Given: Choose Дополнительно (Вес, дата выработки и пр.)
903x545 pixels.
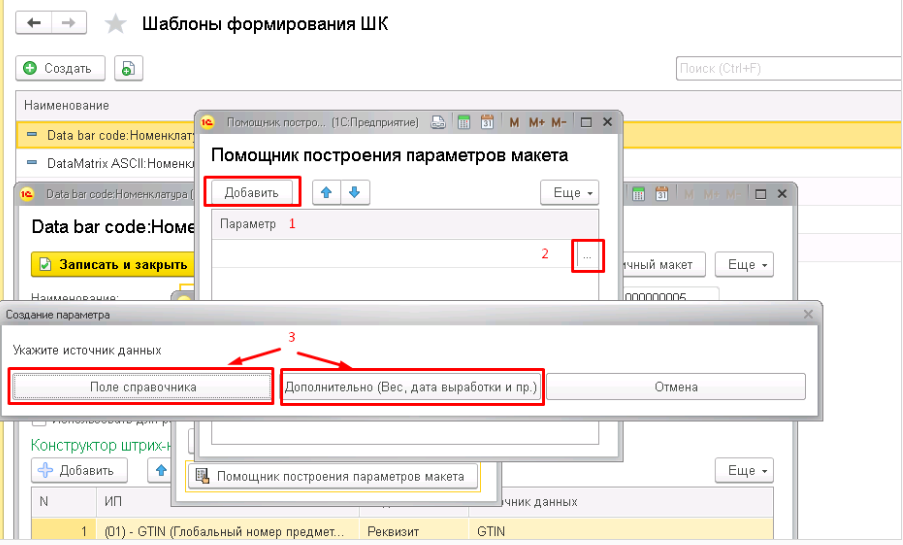Looking at the screenshot, I should 411,387.
